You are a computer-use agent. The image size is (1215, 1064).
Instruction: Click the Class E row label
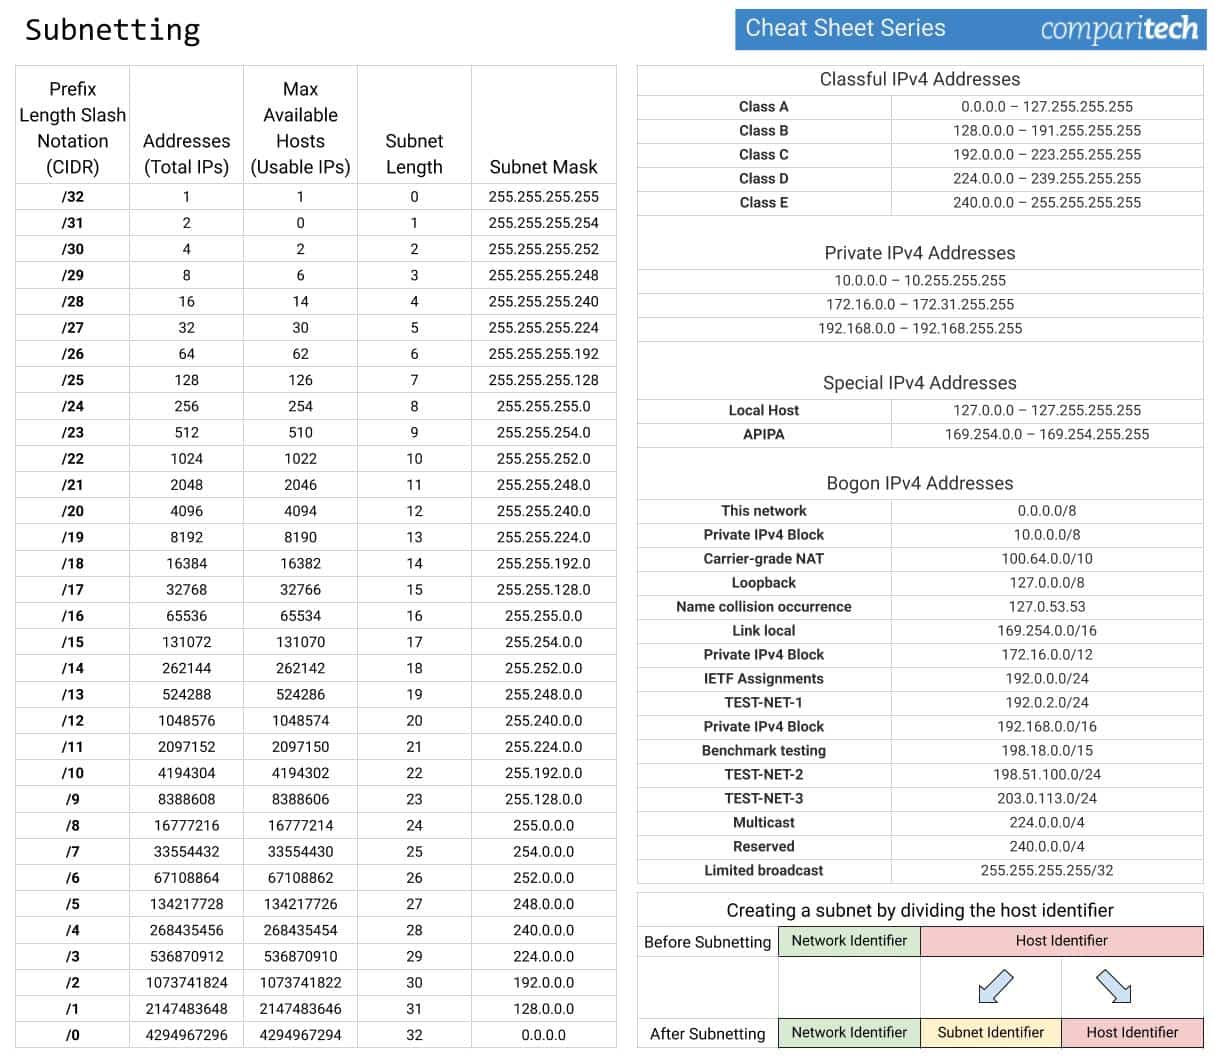point(763,202)
